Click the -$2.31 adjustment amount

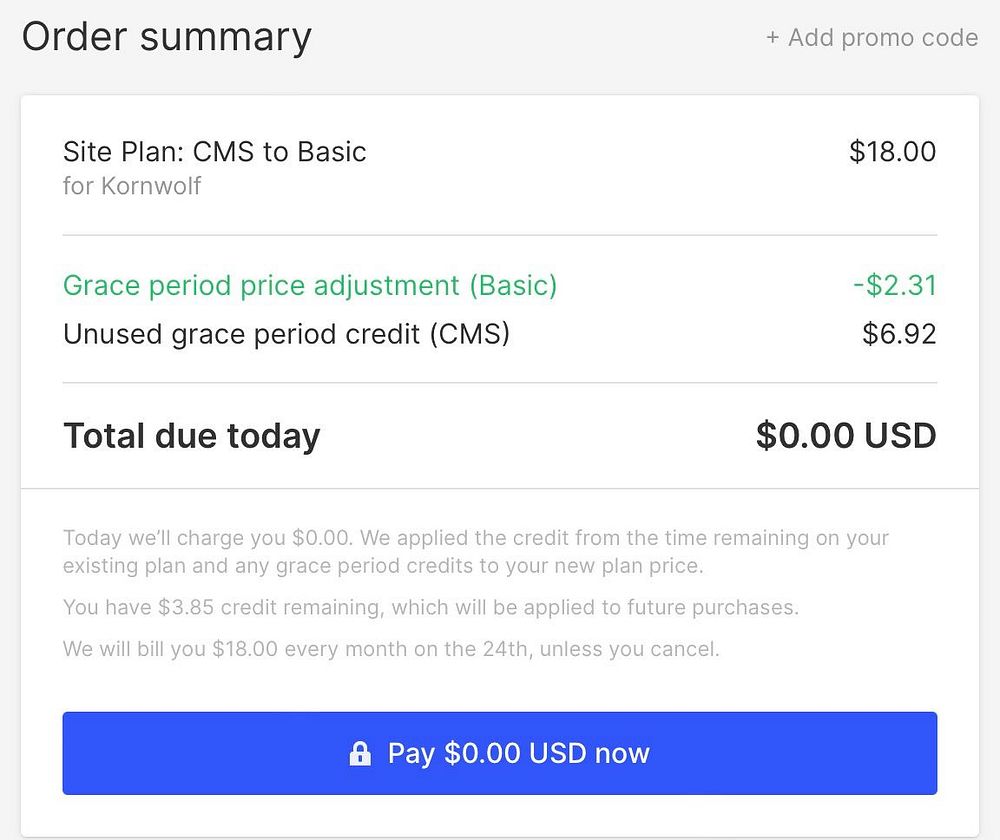pos(895,286)
